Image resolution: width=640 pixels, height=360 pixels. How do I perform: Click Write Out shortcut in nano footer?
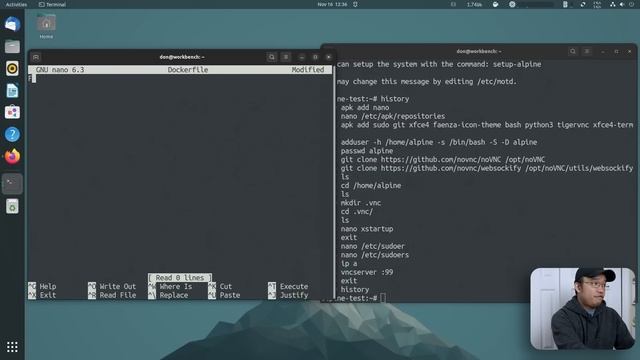pos(112,287)
